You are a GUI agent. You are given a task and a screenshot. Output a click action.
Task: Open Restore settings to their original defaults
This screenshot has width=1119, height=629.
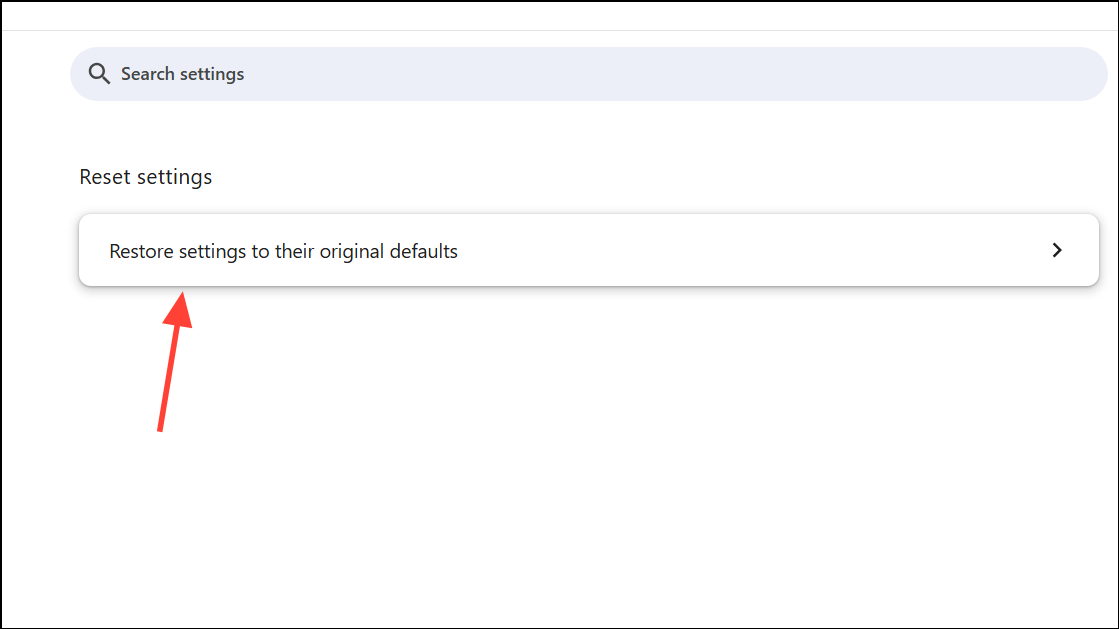[x=283, y=252]
